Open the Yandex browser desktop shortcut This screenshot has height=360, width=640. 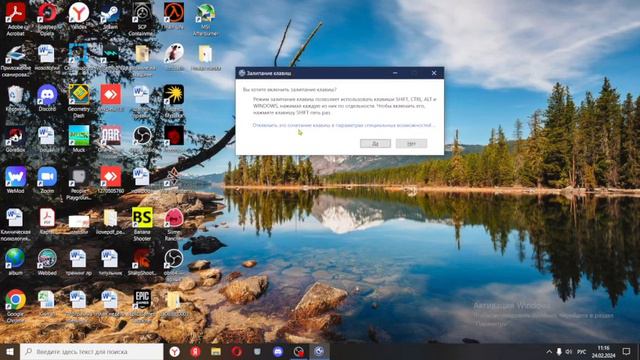[x=78, y=16]
